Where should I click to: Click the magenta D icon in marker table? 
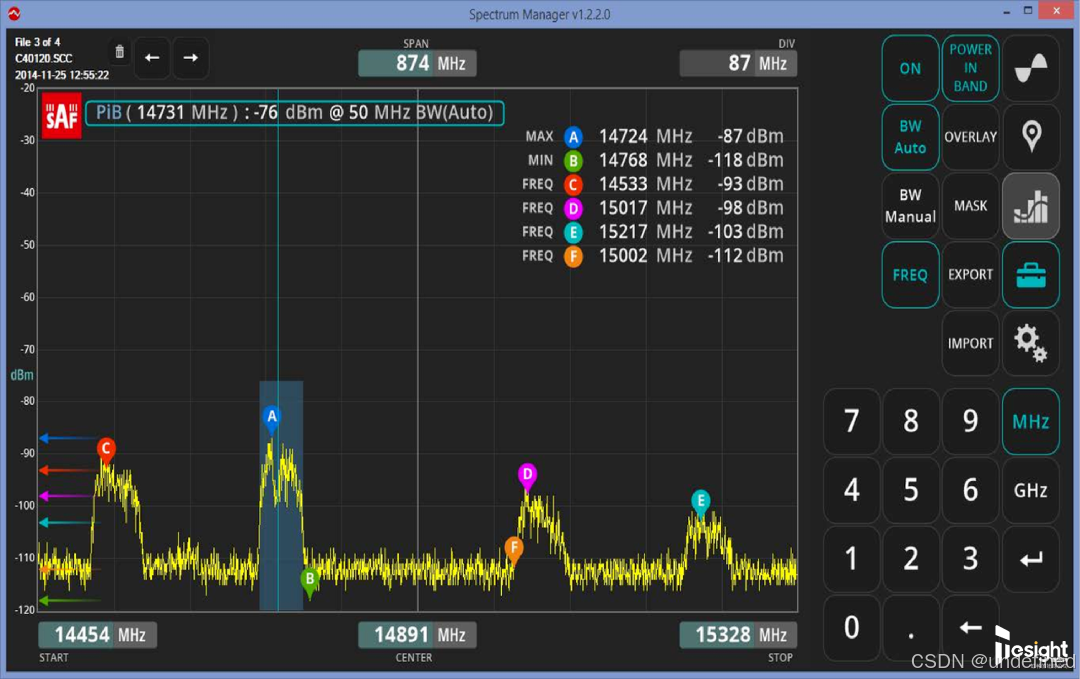[573, 209]
